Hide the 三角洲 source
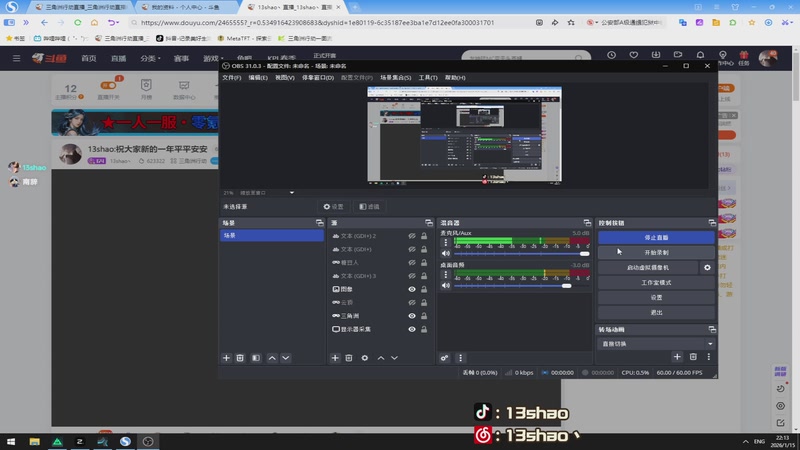This screenshot has width=800, height=450. click(x=412, y=316)
